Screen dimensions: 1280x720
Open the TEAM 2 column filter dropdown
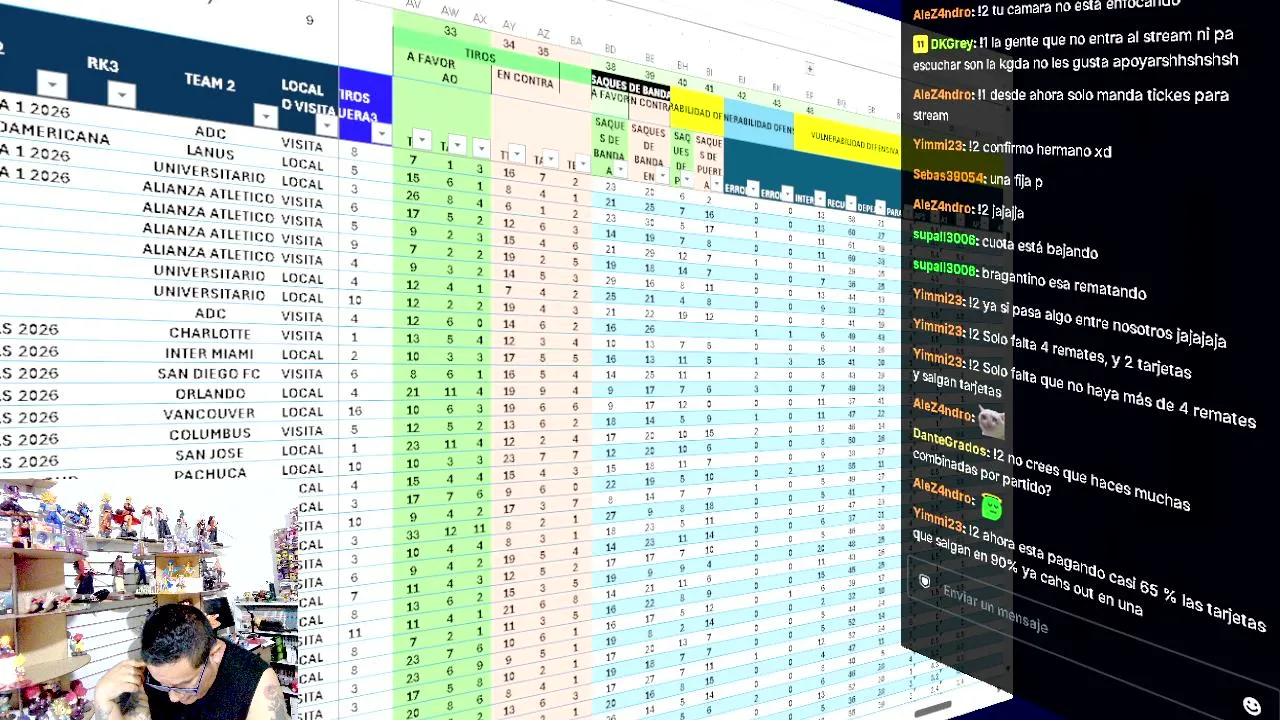[x=266, y=116]
